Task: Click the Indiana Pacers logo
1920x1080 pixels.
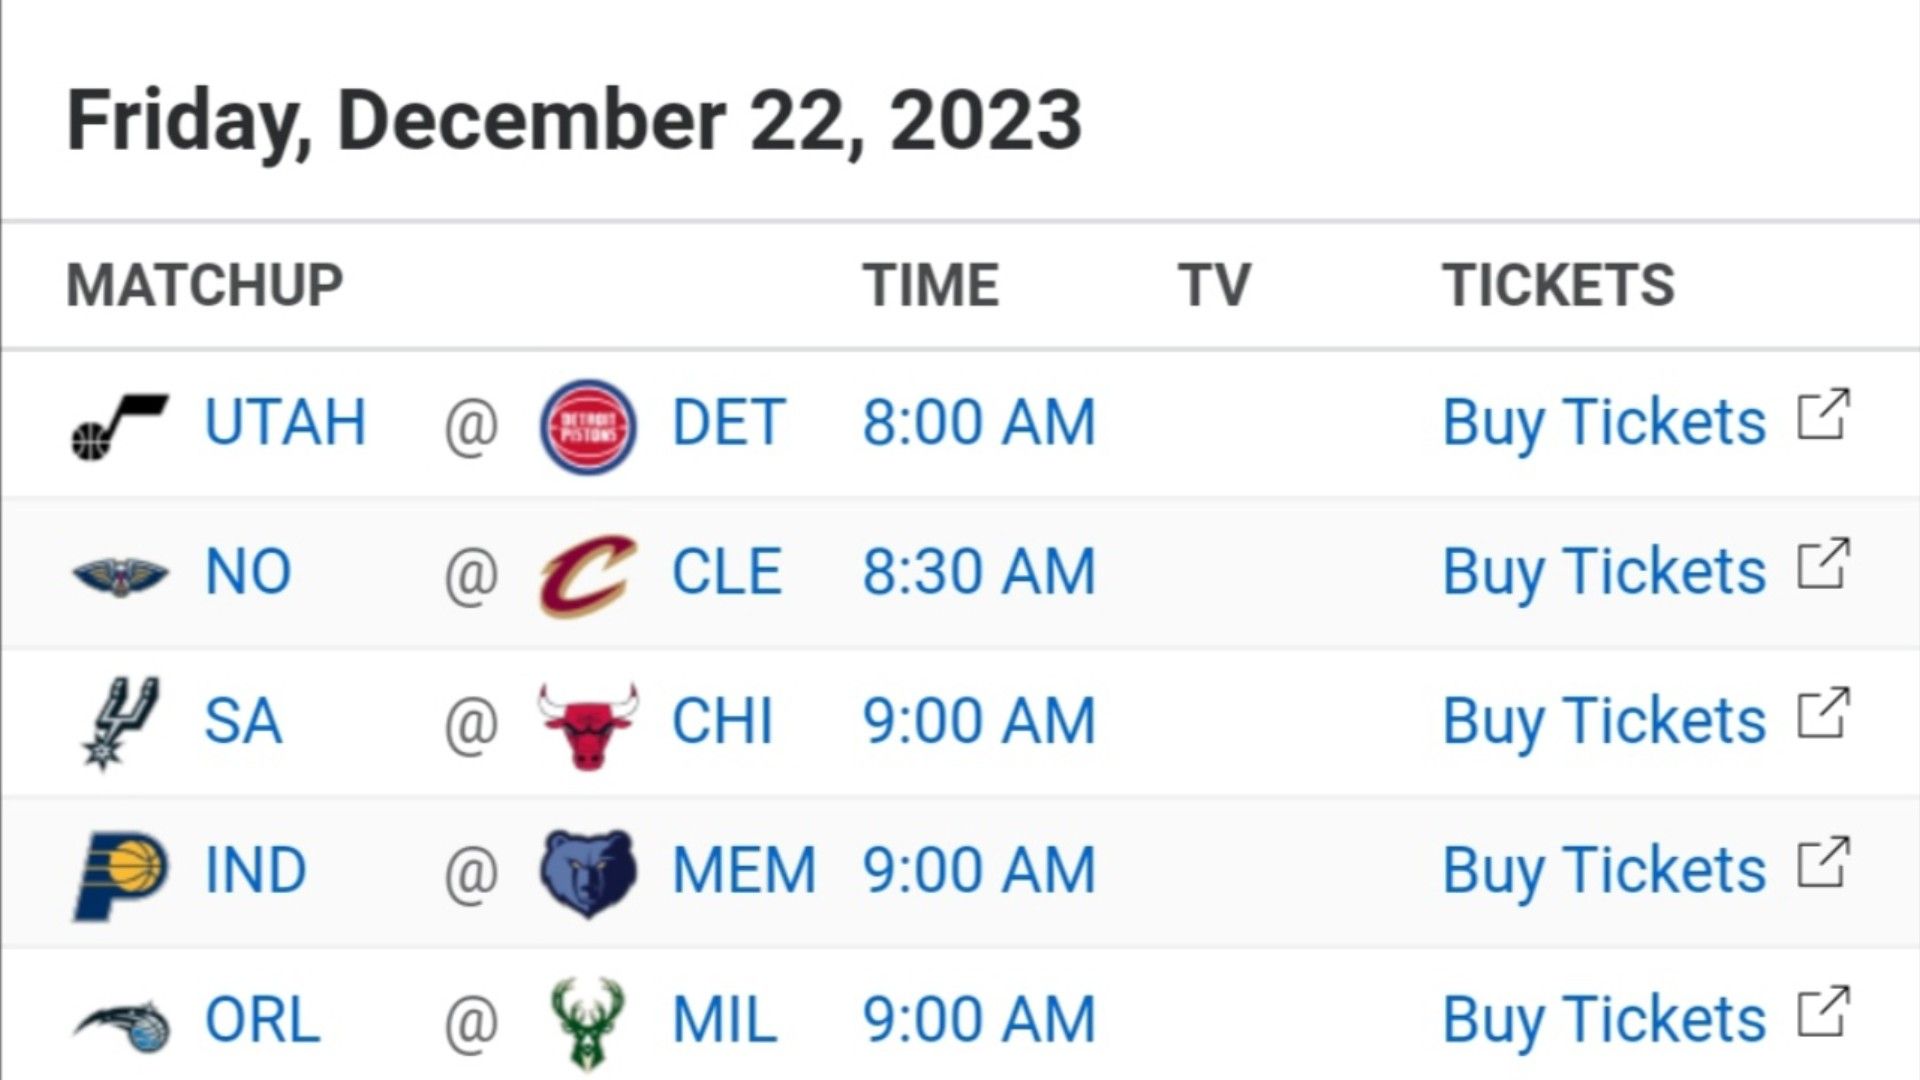Action: (x=120, y=874)
